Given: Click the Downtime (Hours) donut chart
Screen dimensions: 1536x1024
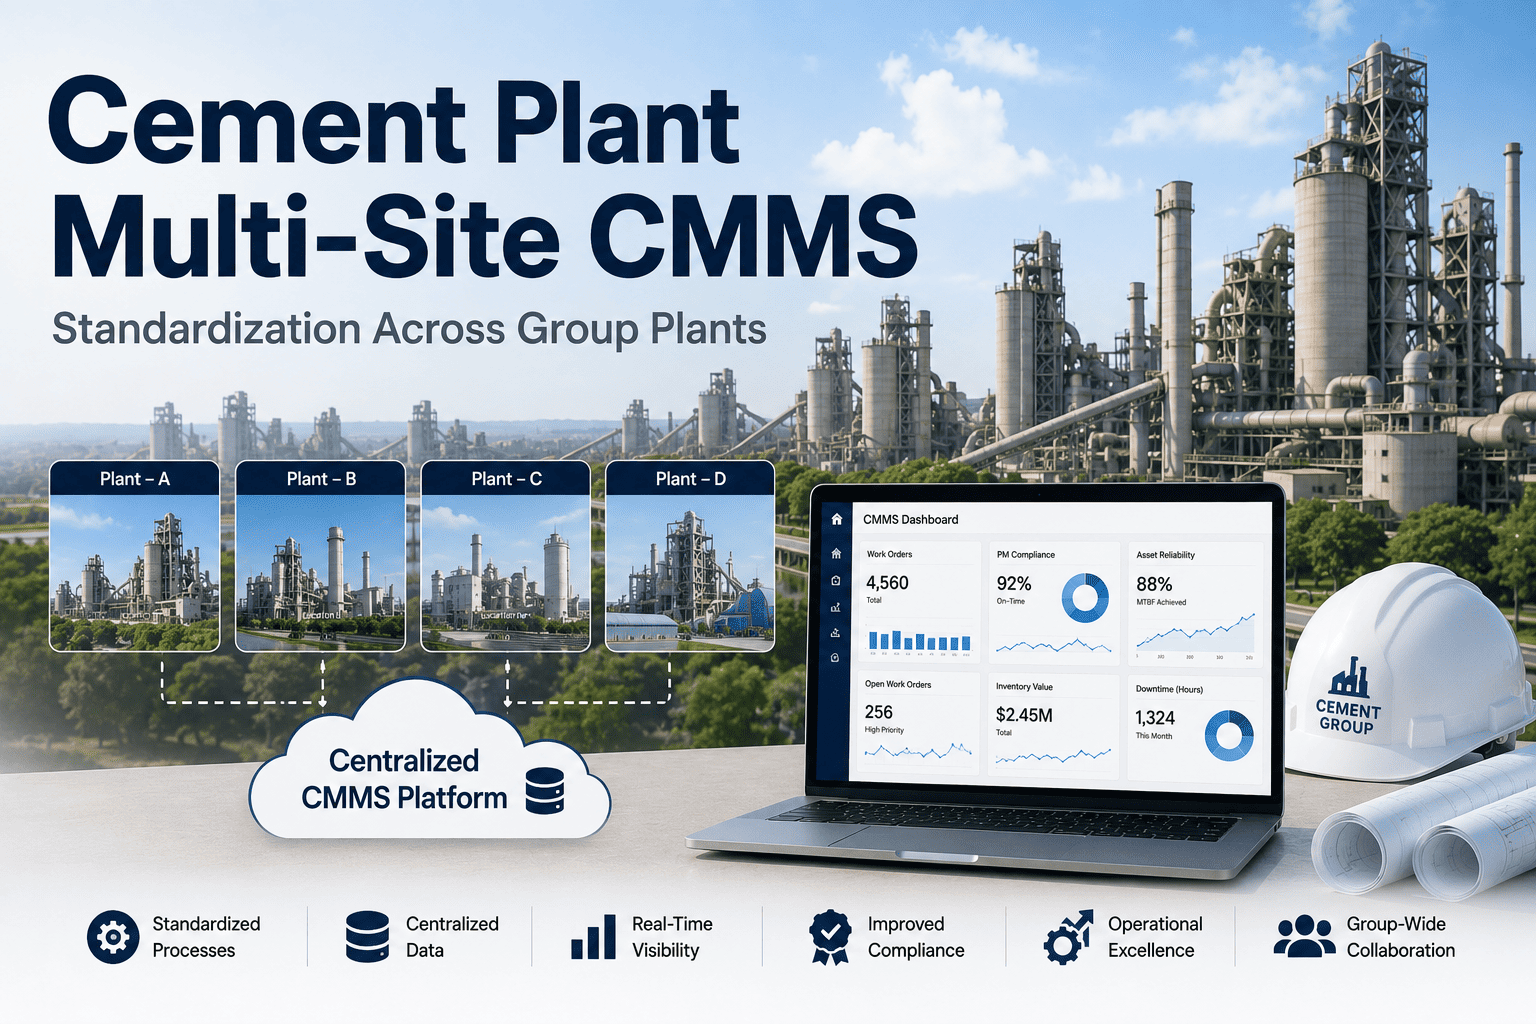Looking at the screenshot, I should click(x=1229, y=735).
